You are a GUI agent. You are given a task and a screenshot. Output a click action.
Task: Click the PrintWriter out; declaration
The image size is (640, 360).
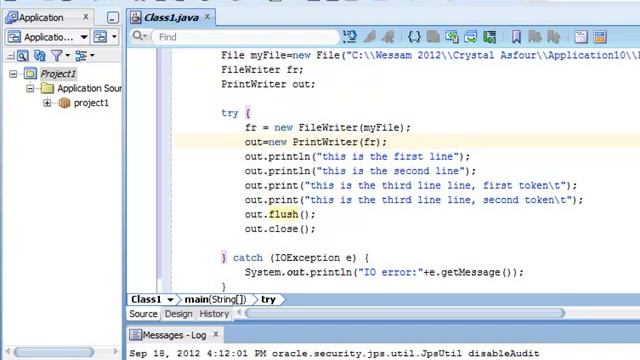click(268, 84)
